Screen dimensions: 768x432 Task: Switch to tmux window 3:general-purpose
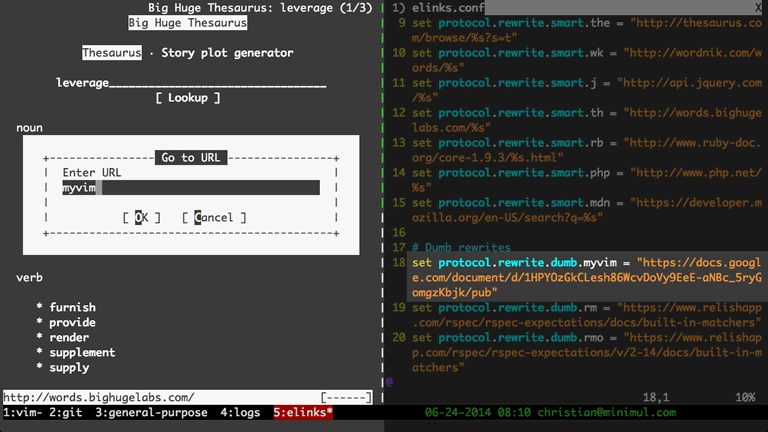[151, 412]
